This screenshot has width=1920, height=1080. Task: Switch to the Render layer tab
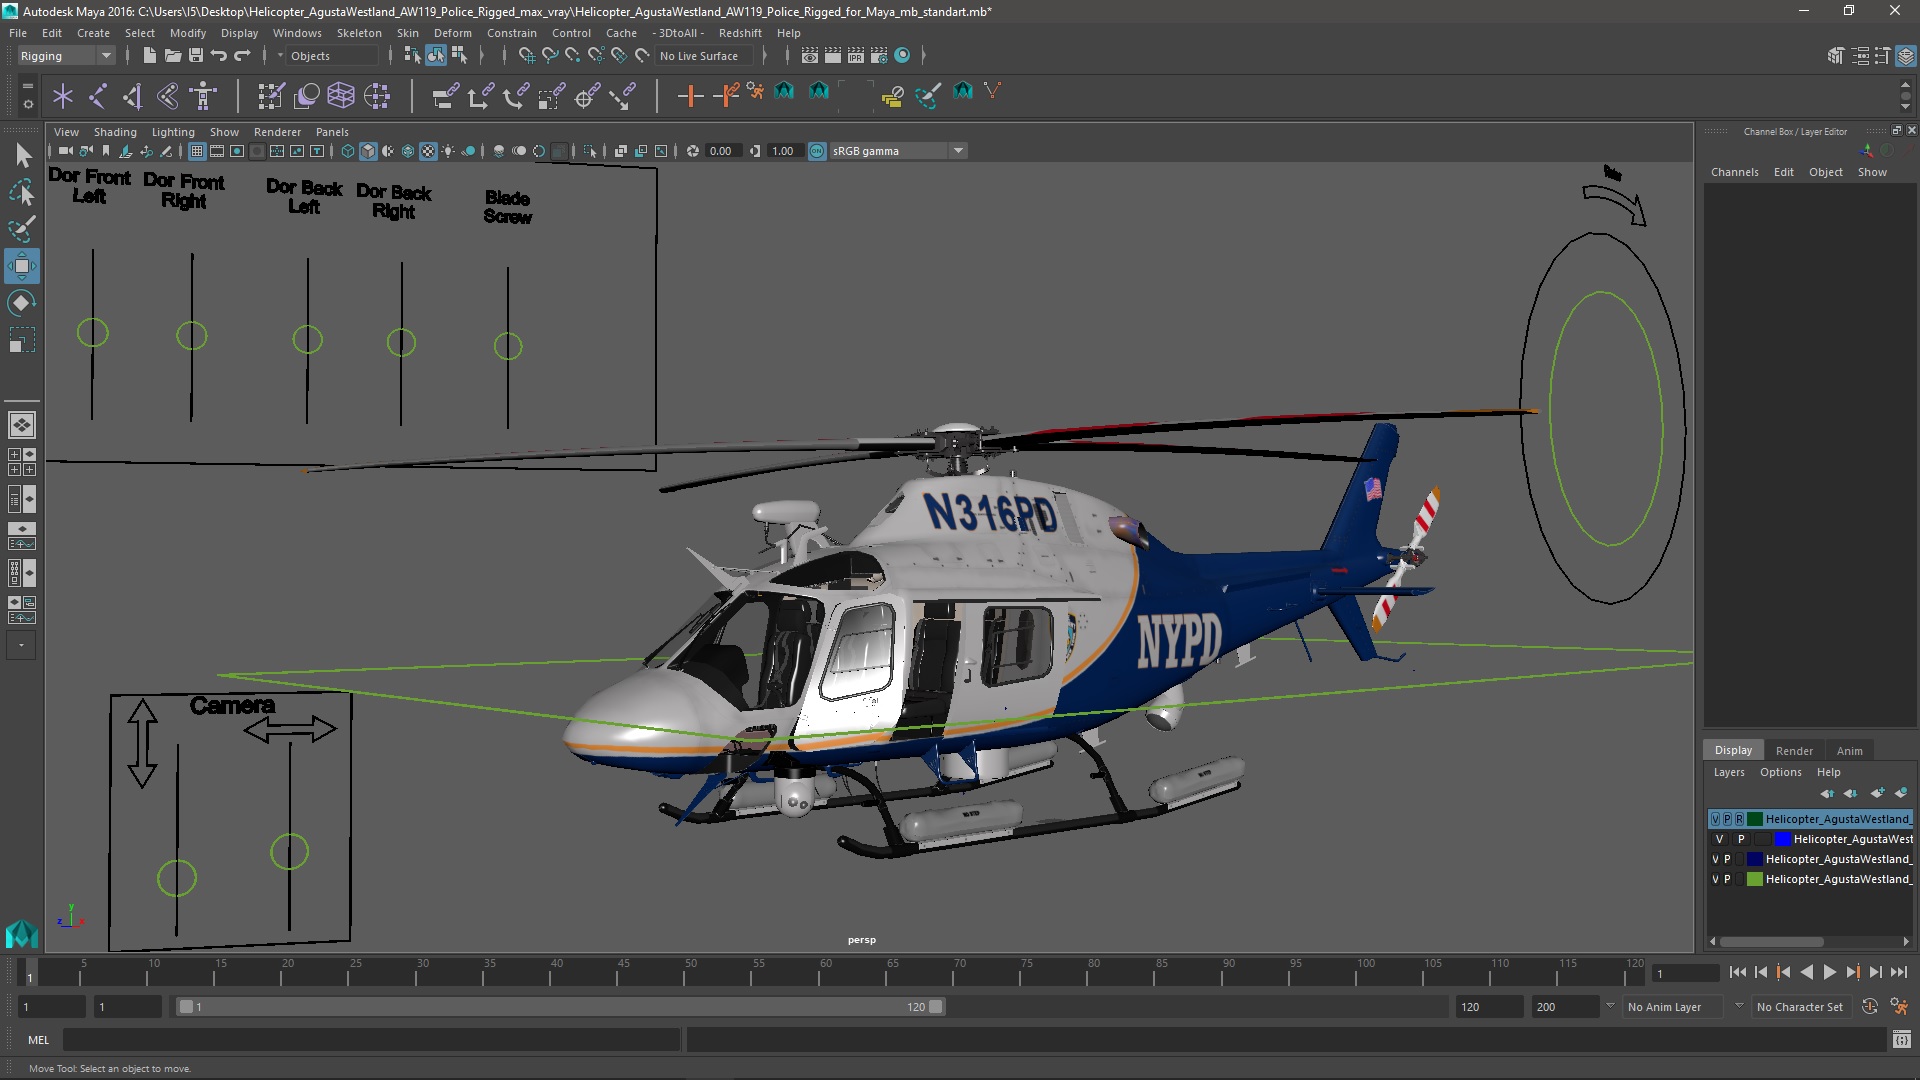pyautogui.click(x=1794, y=751)
